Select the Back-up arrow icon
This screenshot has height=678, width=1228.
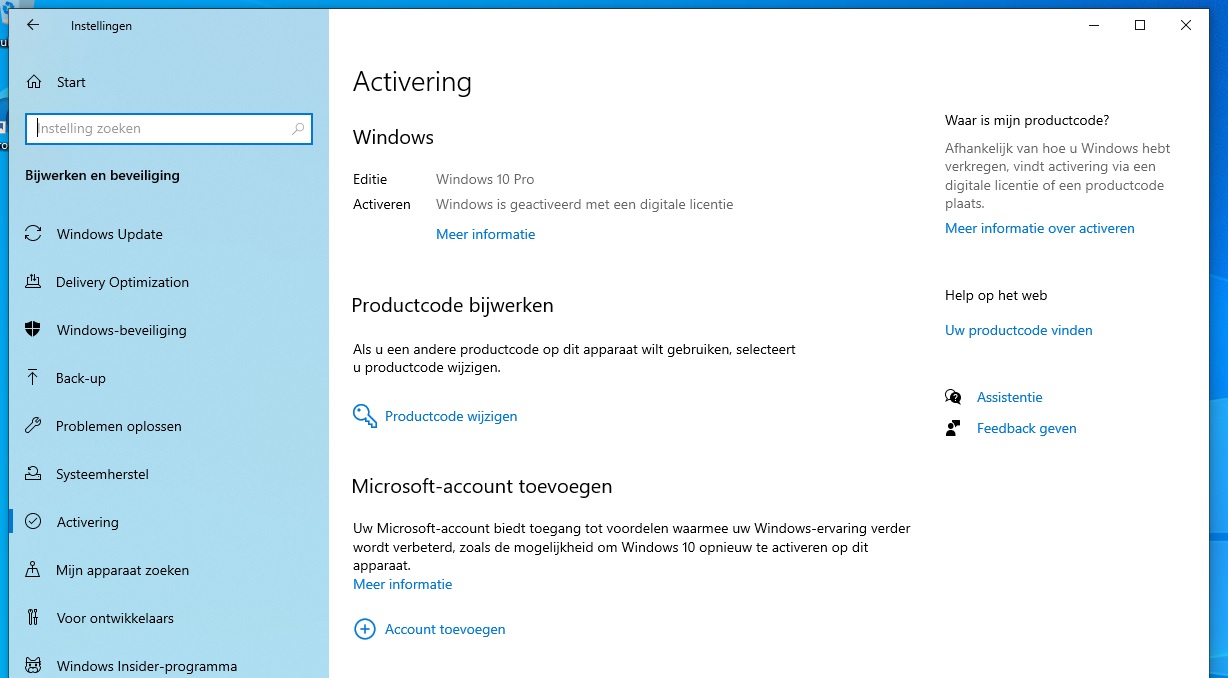tap(33, 378)
